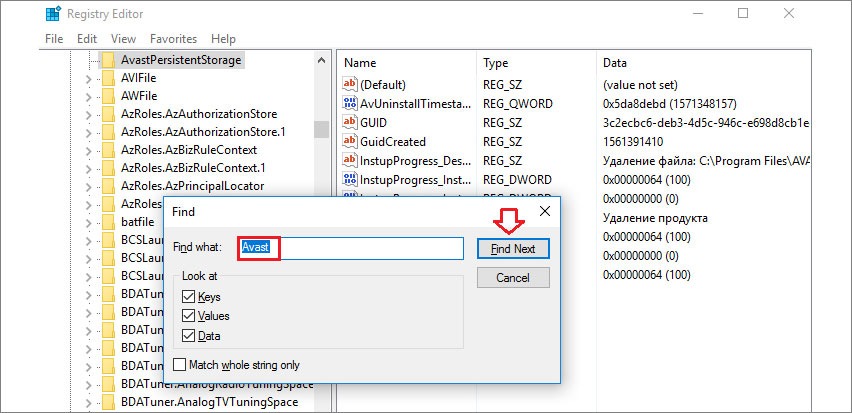This screenshot has height=413, width=852.
Task: Click folder icon of BDATuner.AnalogTVTuningSpace
Action: click(x=109, y=402)
